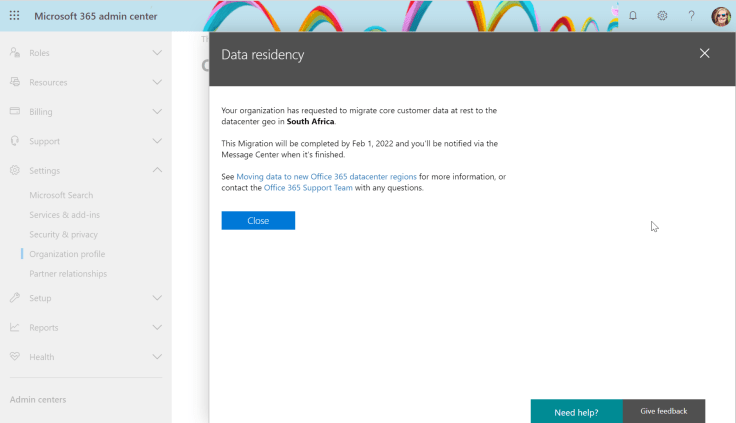Open Microsoft Search settings page
The height and width of the screenshot is (423, 736).
pyautogui.click(x=61, y=195)
